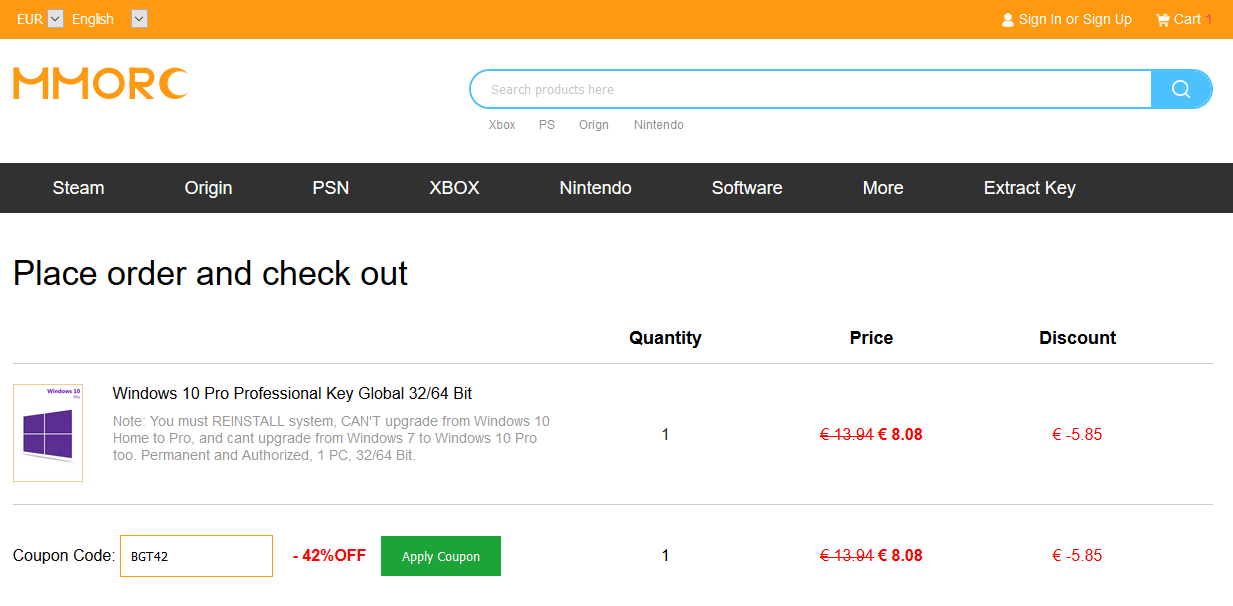Image resolution: width=1233 pixels, height=606 pixels.
Task: Click the Price column header
Action: pyautogui.click(x=871, y=338)
